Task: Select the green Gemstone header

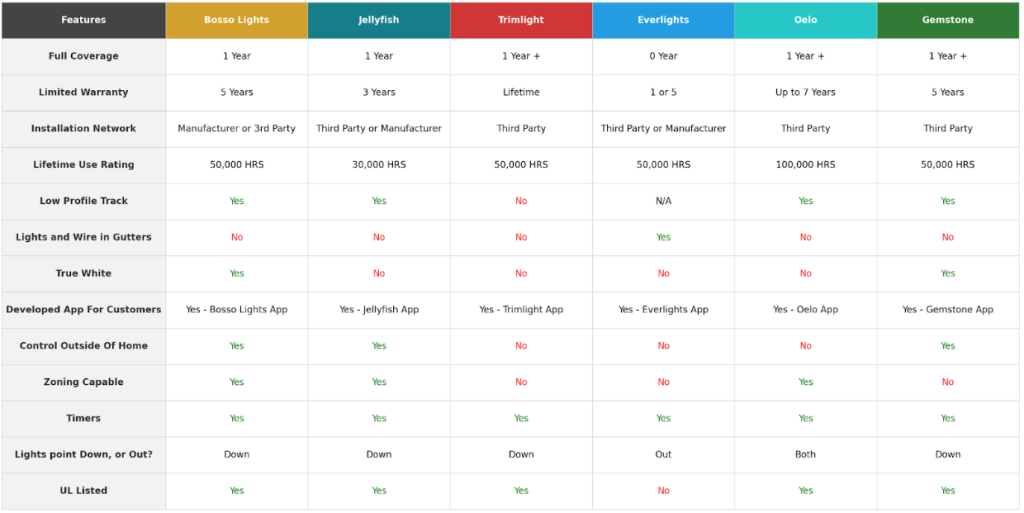Action: 948,20
